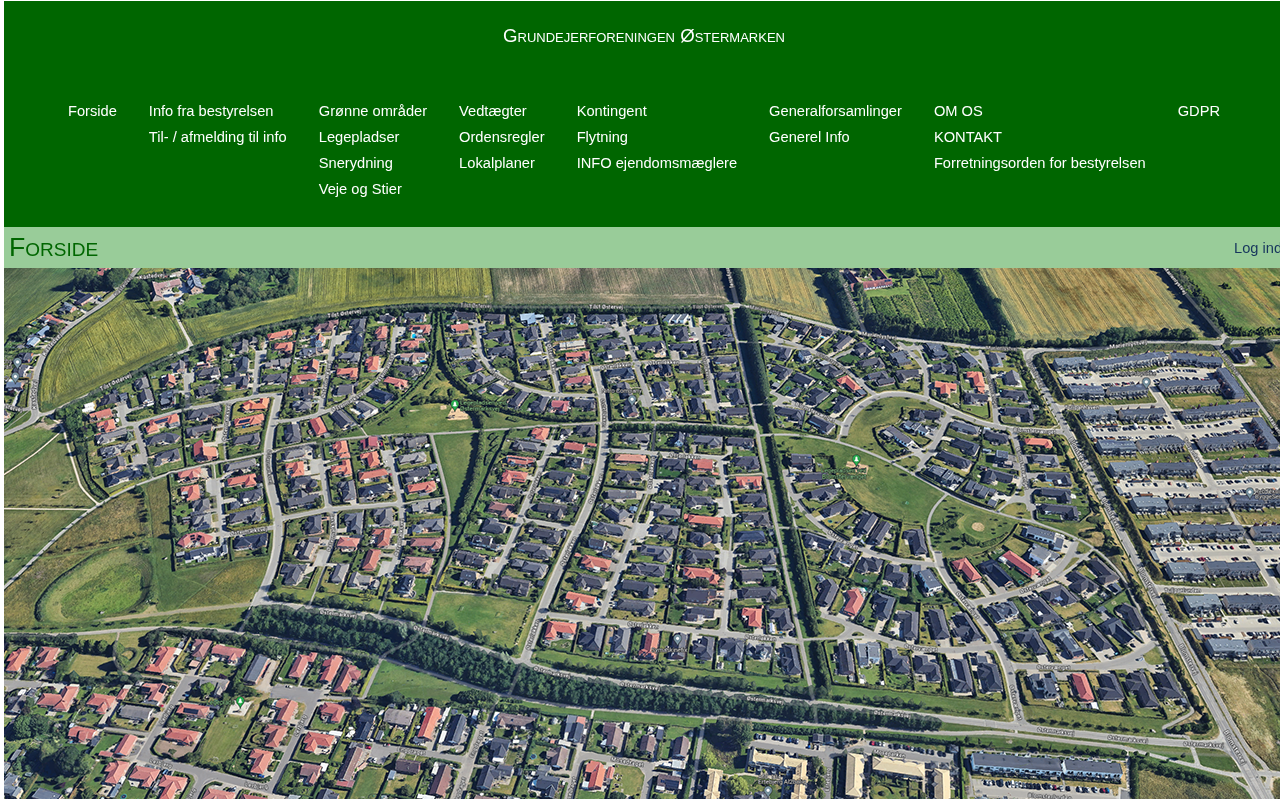Open the Vedtægter menu item
This screenshot has width=1280, height=800.
492,111
